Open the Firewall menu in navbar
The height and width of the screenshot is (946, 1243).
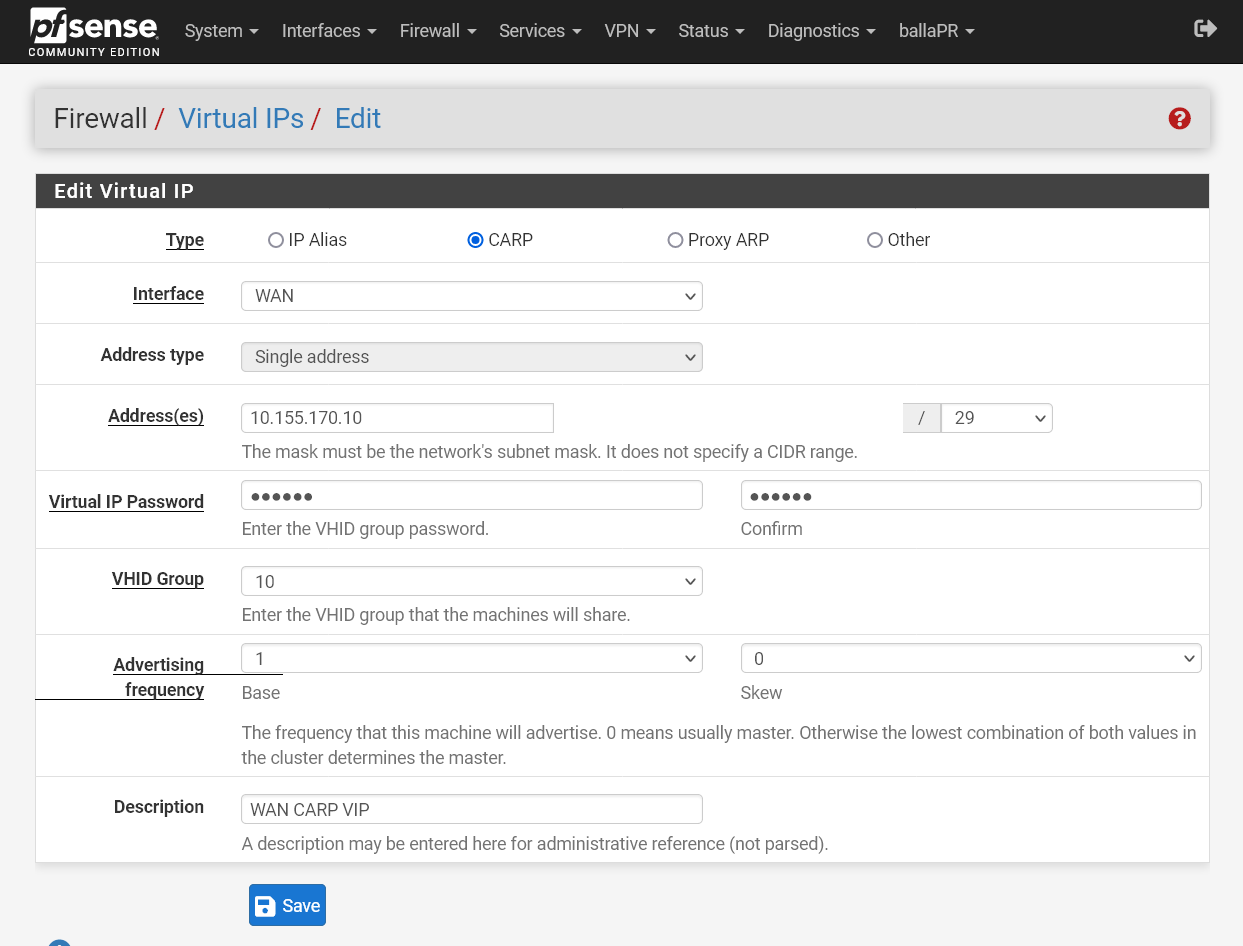tap(438, 31)
